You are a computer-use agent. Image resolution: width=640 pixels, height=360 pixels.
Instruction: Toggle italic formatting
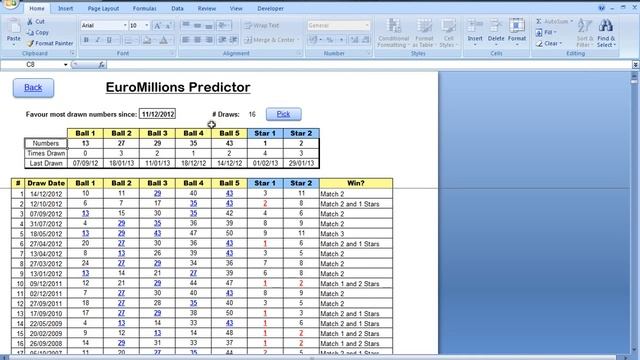click(98, 40)
